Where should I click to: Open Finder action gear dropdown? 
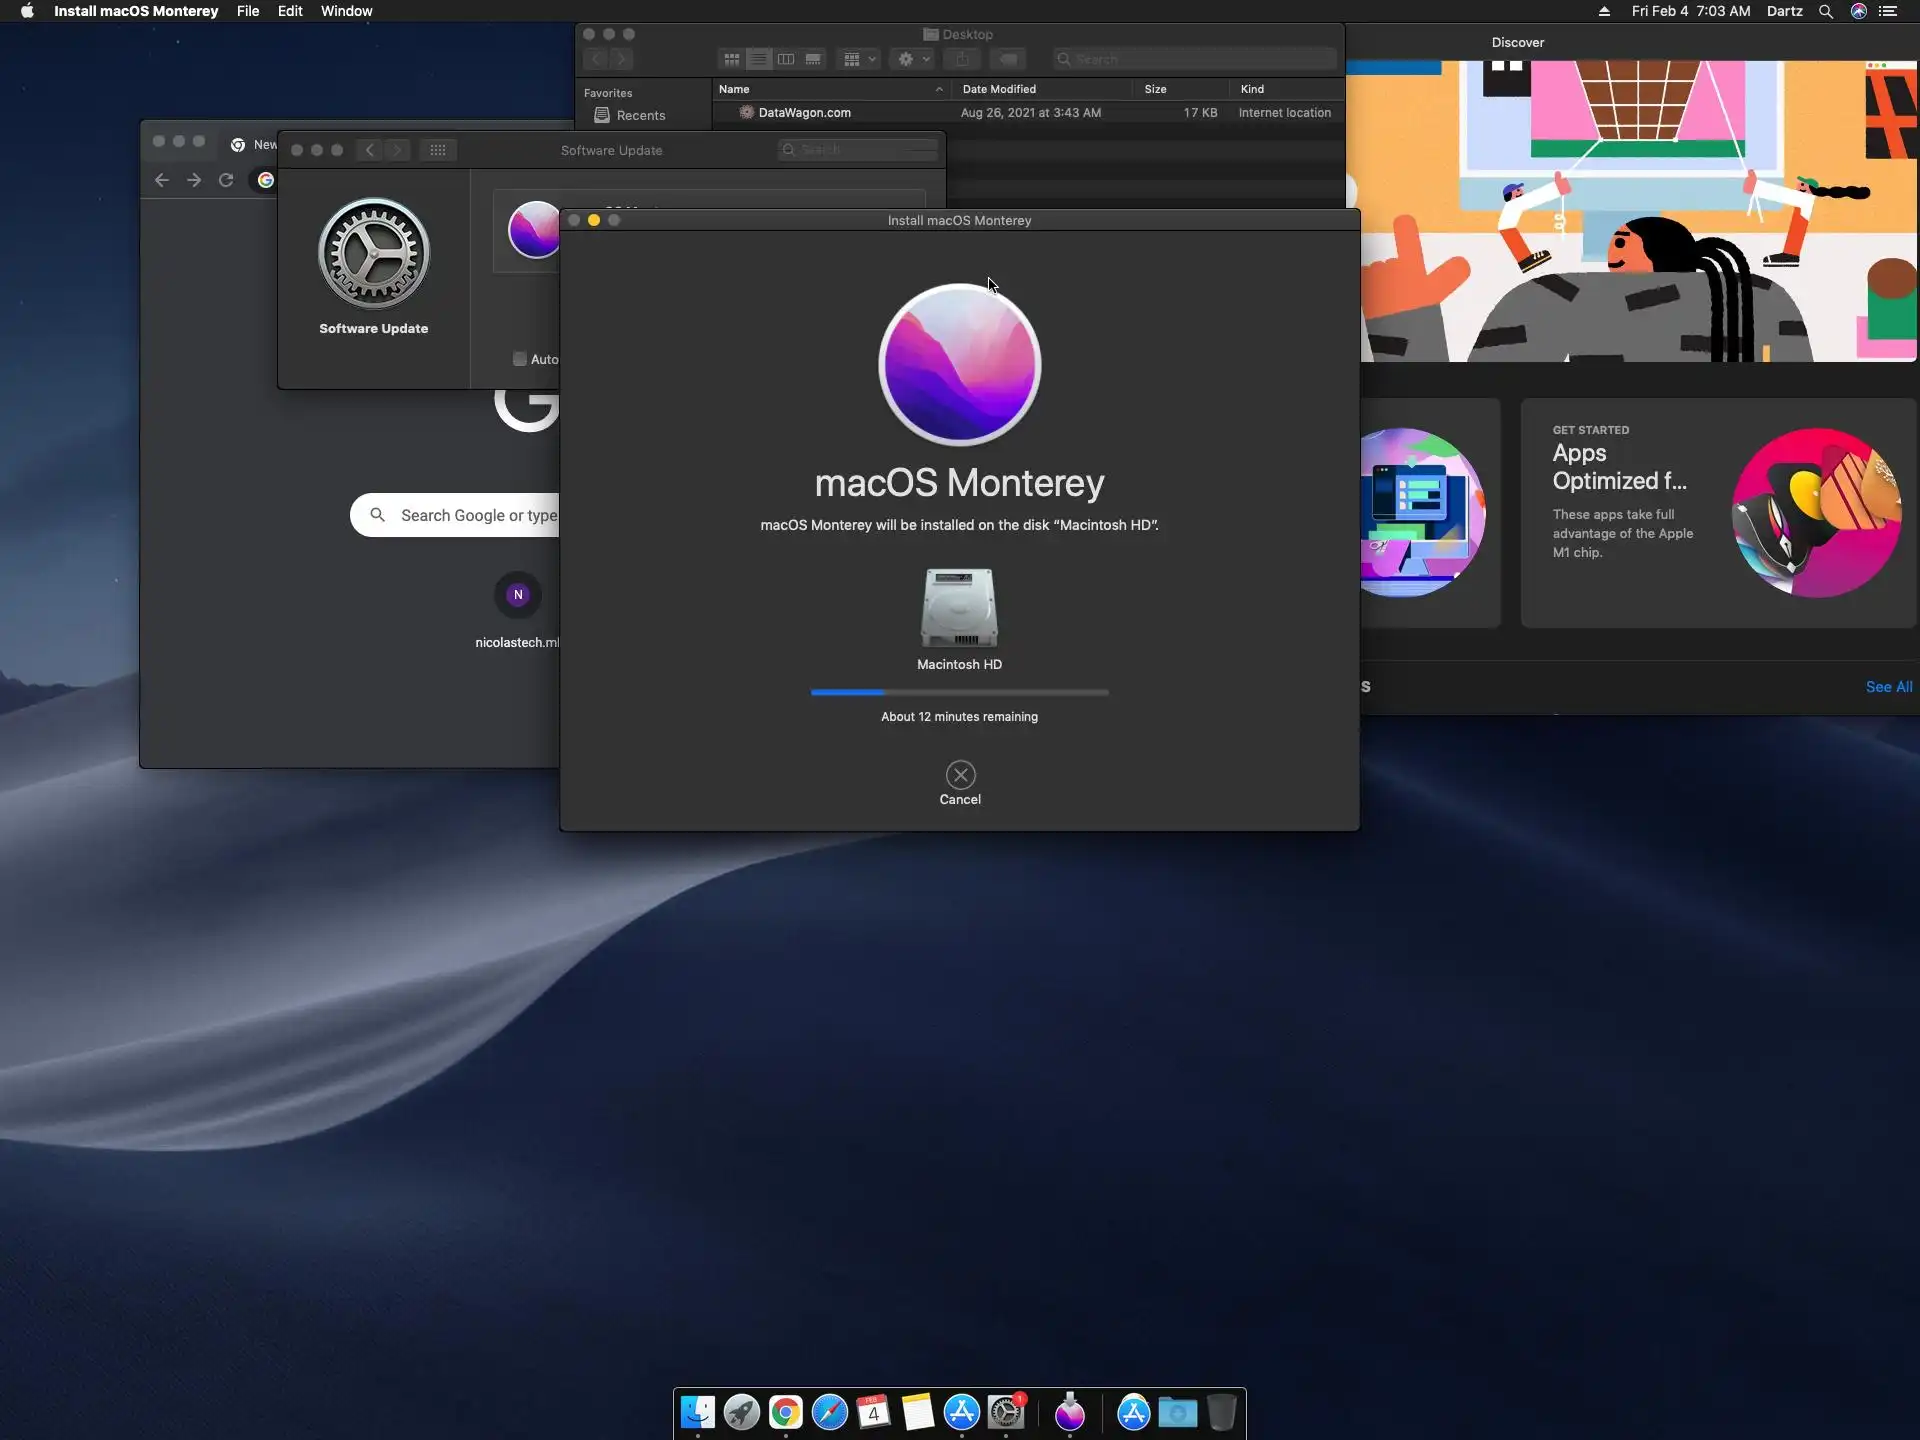(x=913, y=59)
